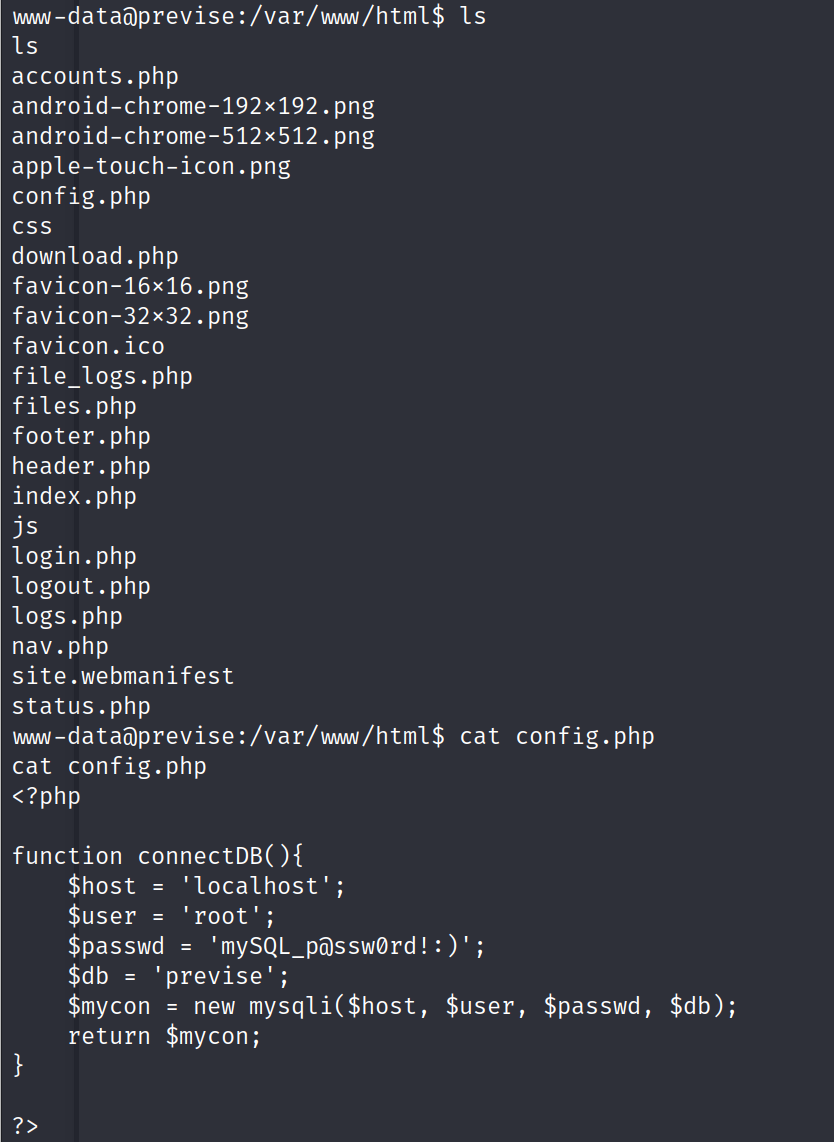Click the download.php filename

[95, 256]
